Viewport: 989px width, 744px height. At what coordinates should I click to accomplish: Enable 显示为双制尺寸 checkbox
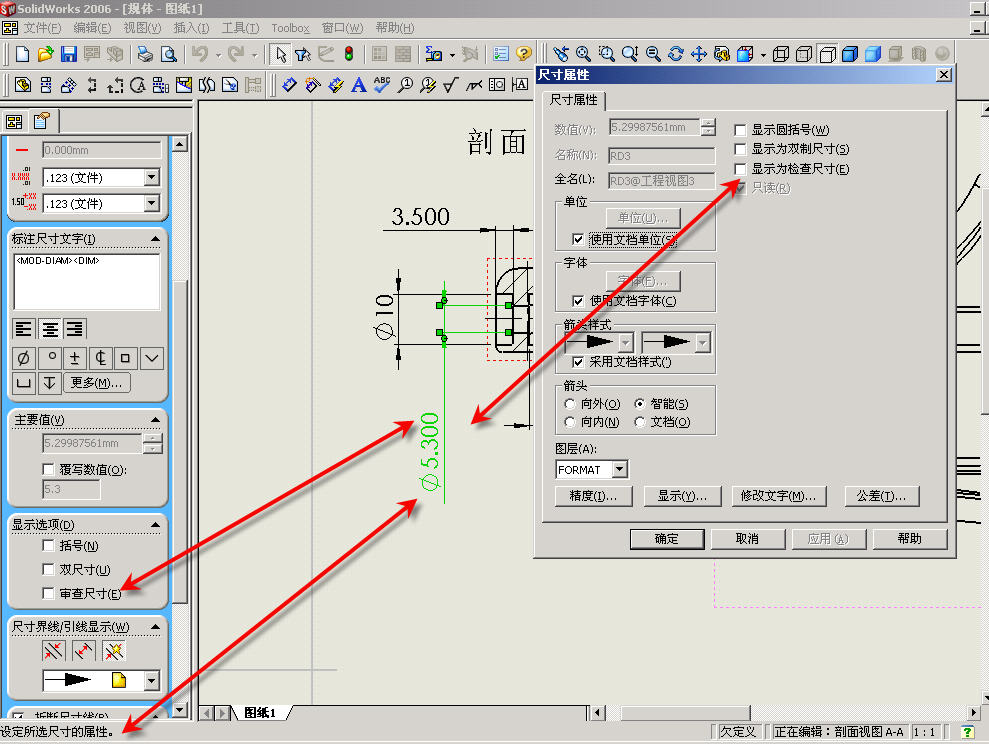coord(740,149)
